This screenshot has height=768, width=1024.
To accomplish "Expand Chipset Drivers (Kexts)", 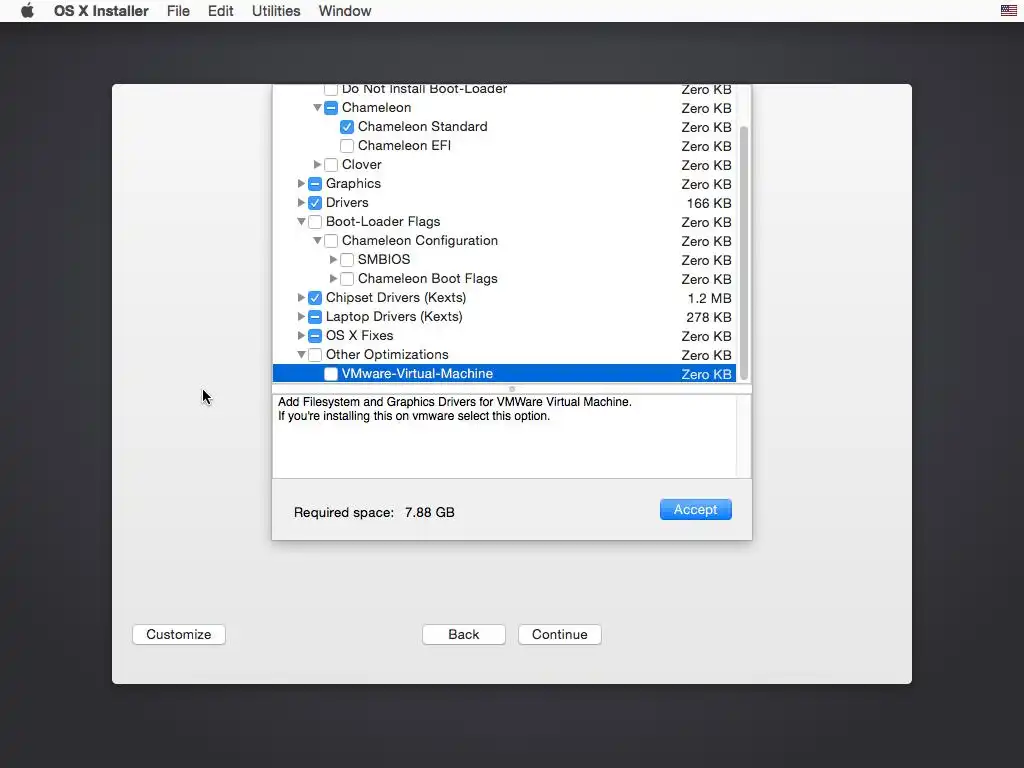I will (301, 297).
